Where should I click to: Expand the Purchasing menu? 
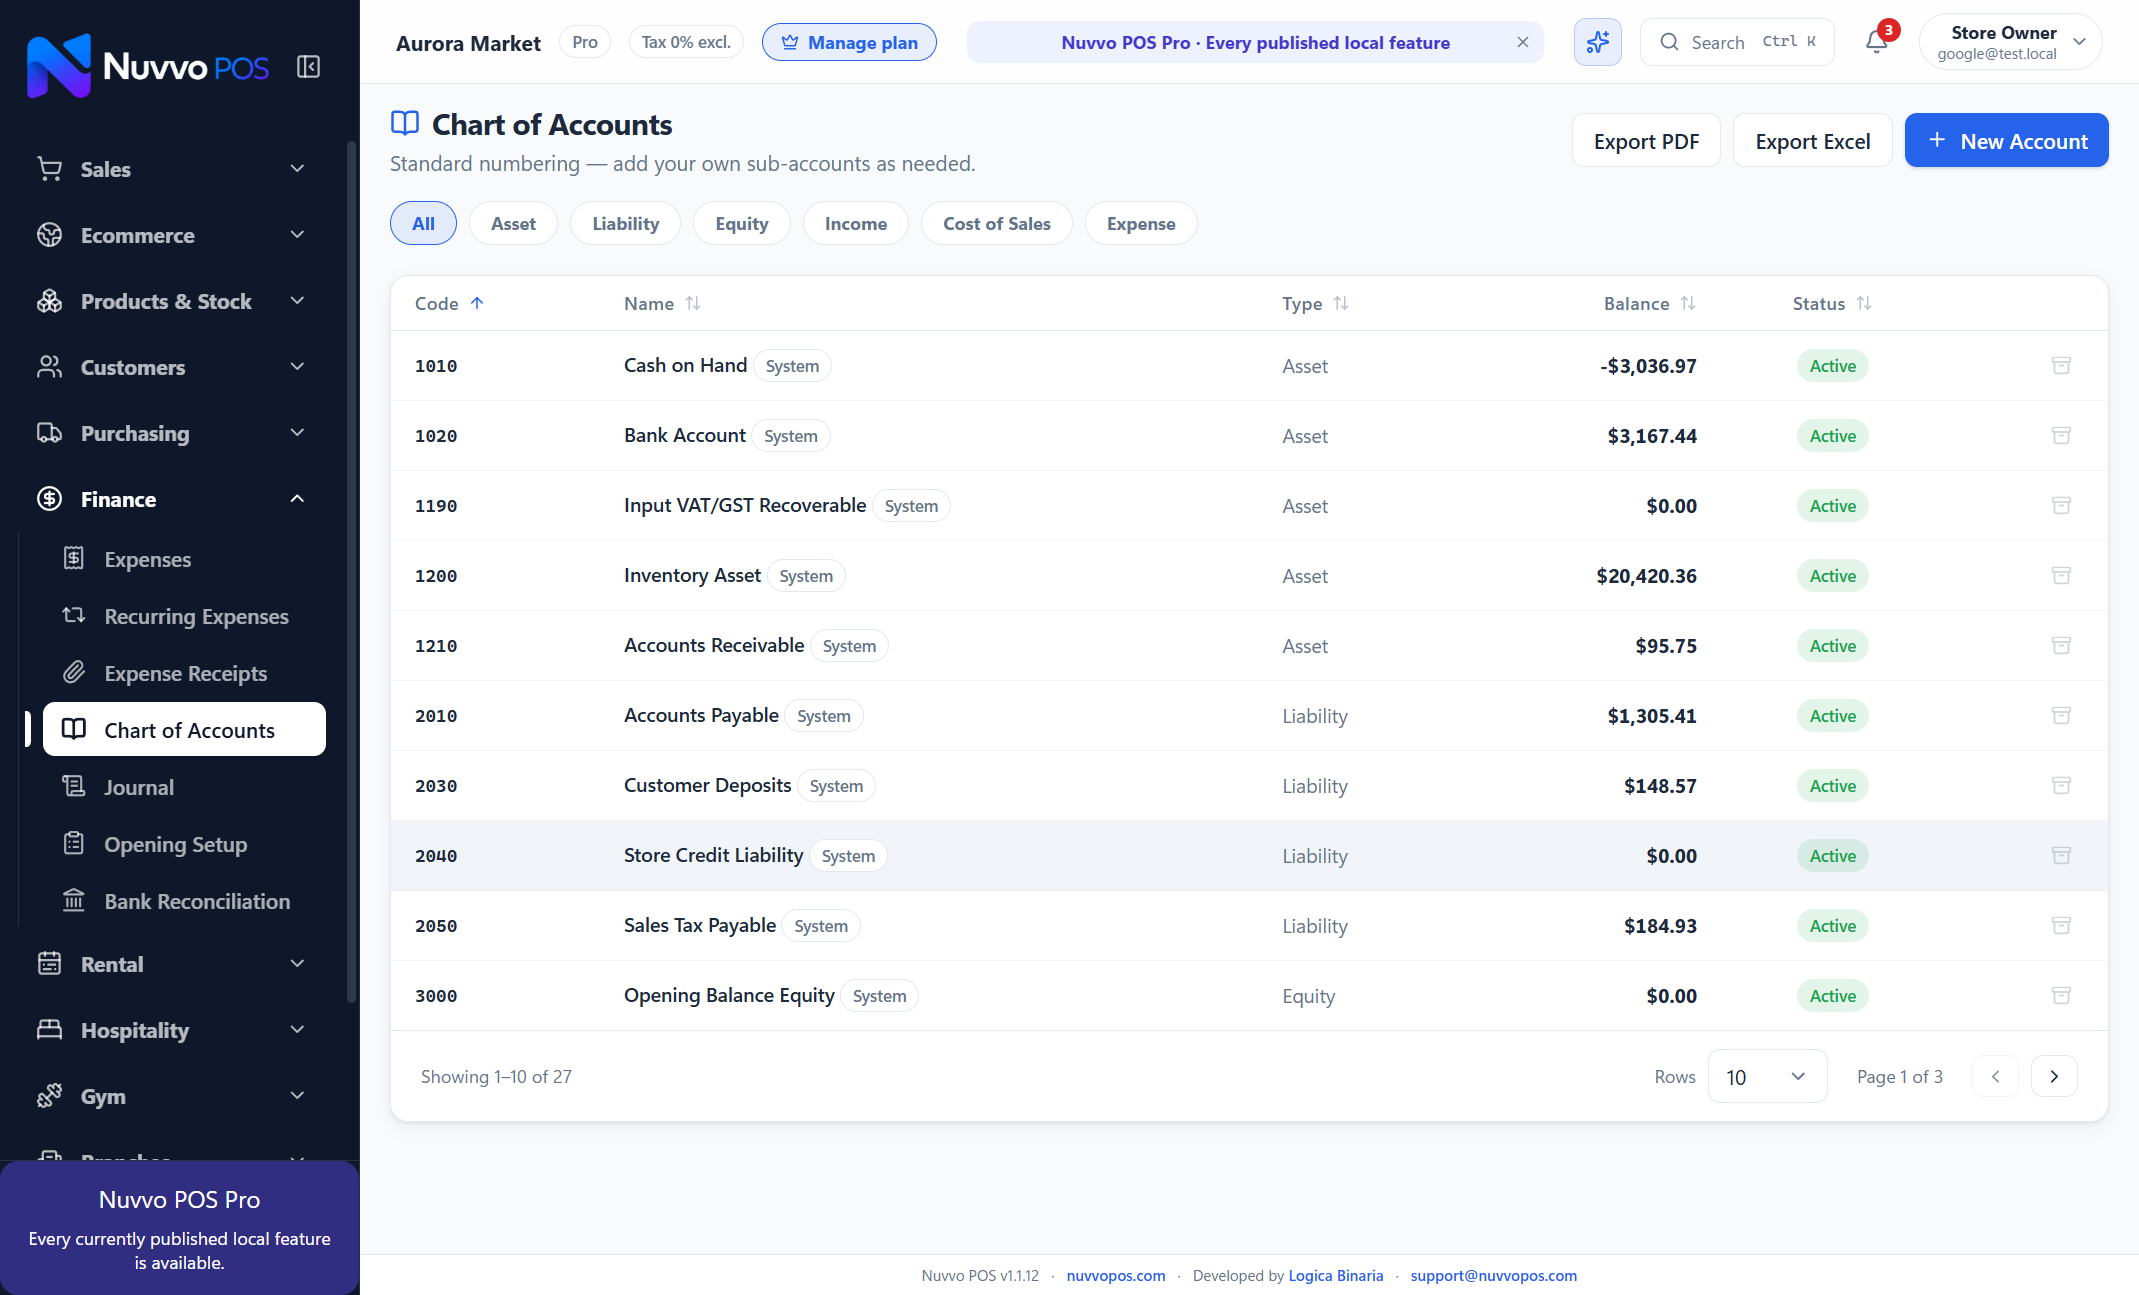(x=172, y=433)
